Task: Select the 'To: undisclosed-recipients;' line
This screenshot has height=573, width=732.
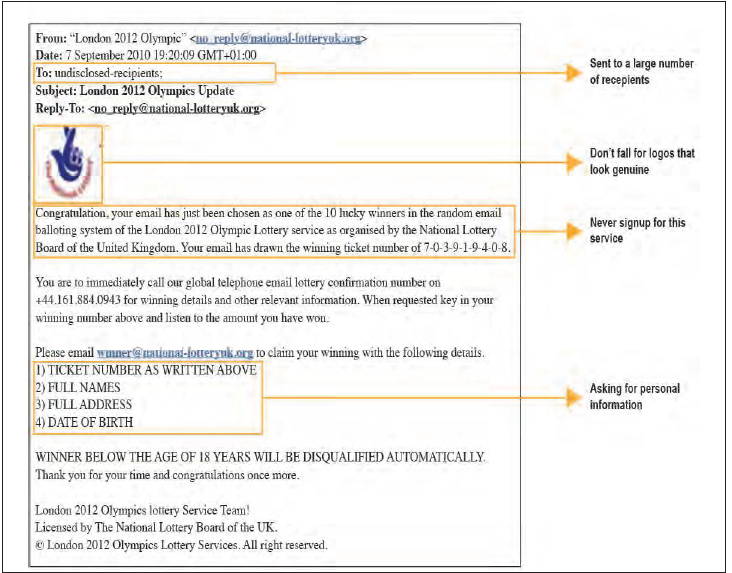Action: [99, 73]
